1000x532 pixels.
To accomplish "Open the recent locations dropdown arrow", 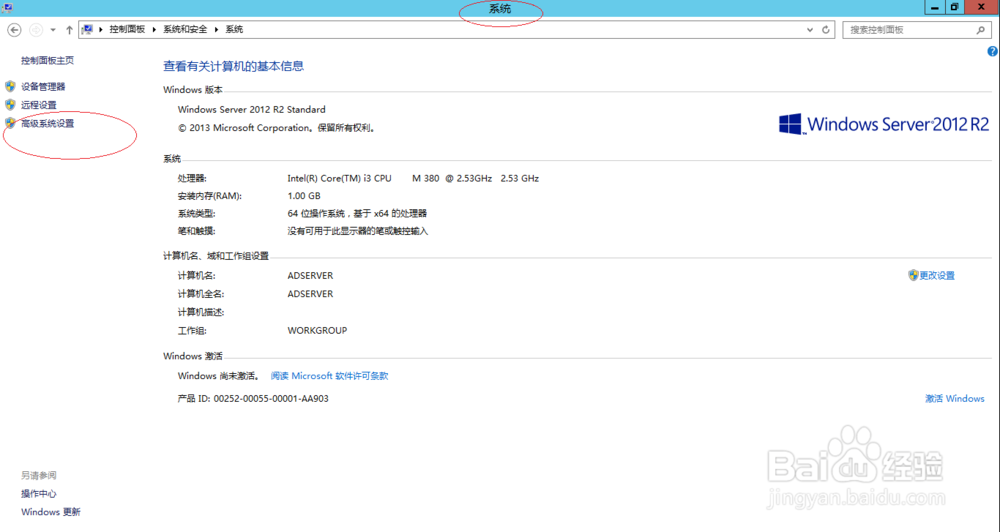I will tap(53, 30).
